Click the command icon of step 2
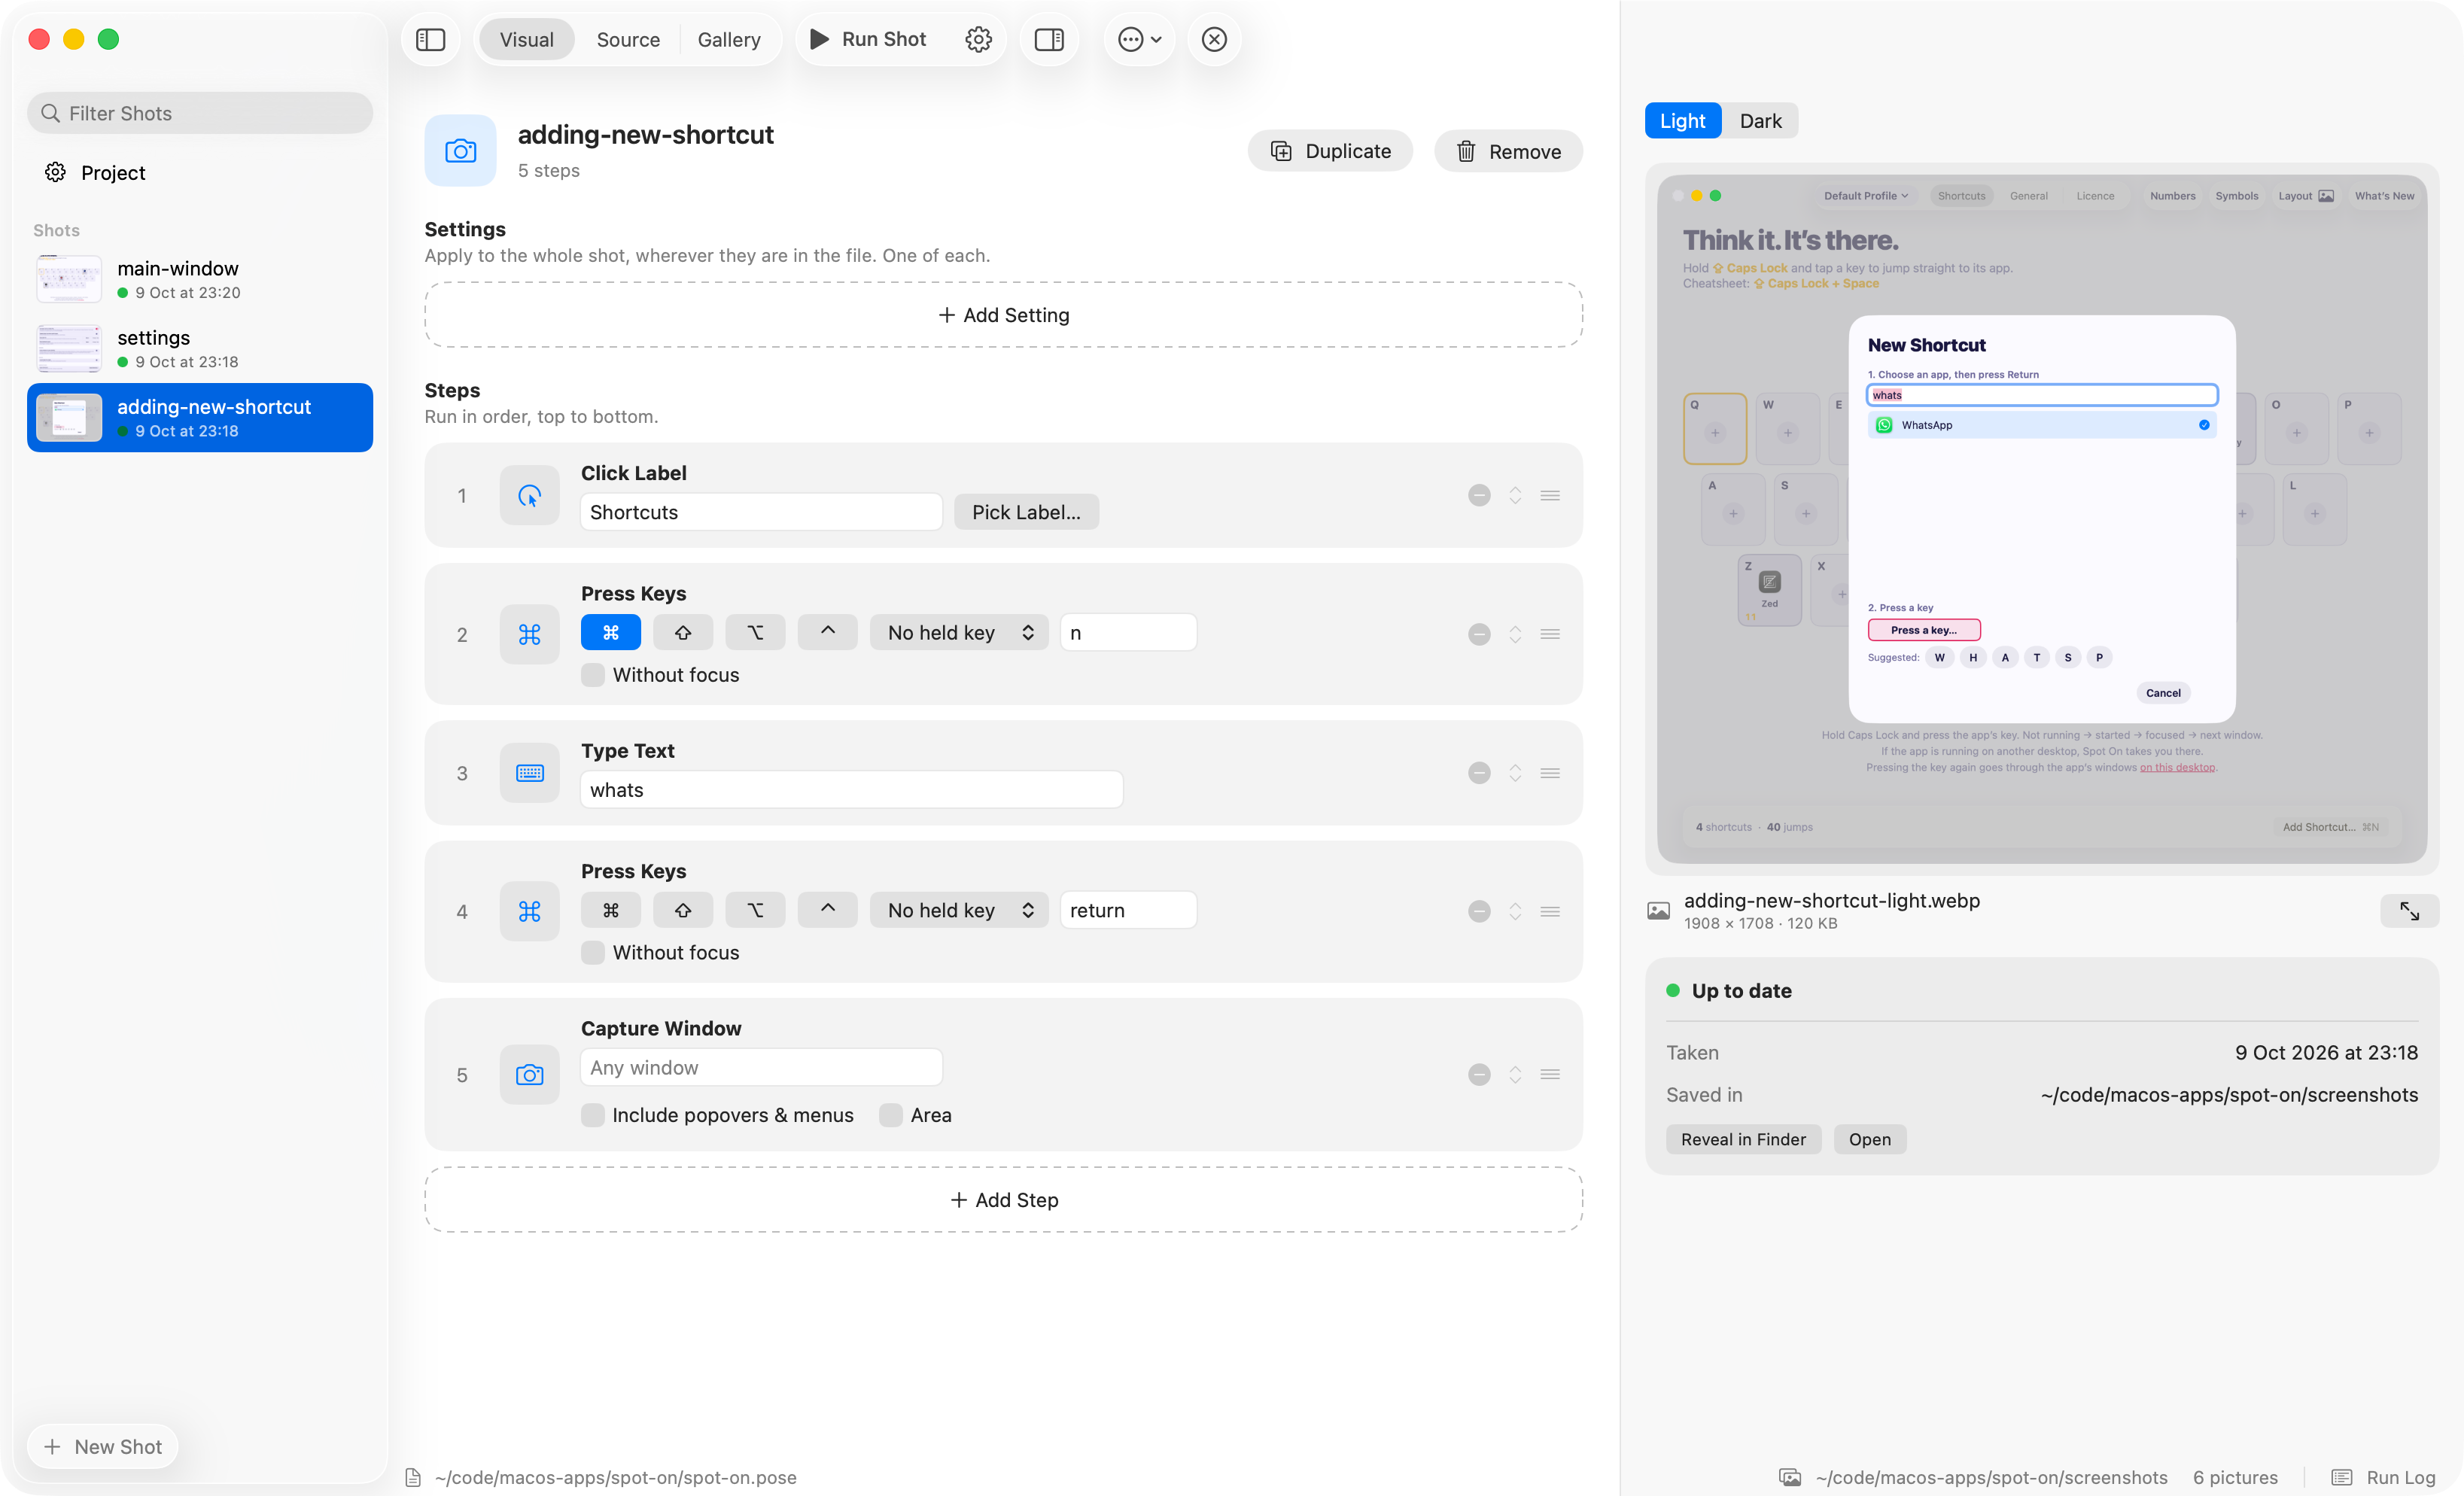 pyautogui.click(x=529, y=634)
